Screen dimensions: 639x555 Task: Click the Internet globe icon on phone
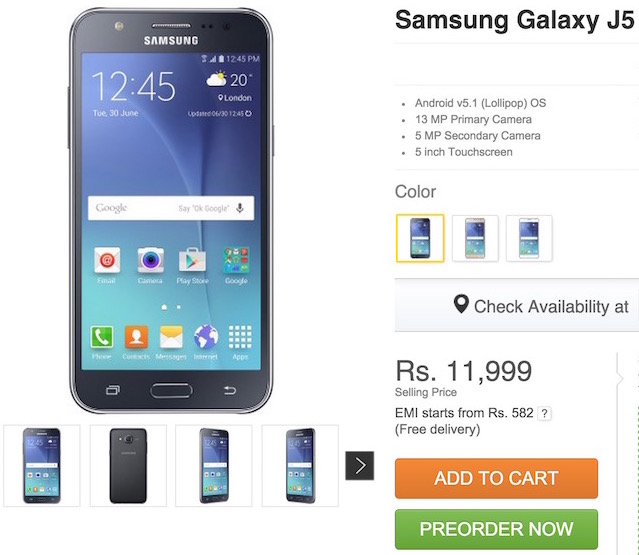[x=206, y=337]
